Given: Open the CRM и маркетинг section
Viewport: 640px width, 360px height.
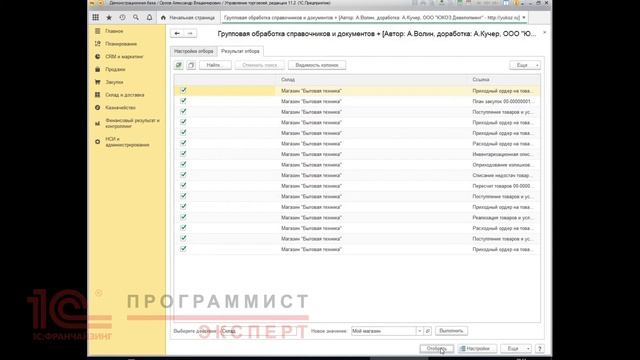Looking at the screenshot, I should coord(124,57).
